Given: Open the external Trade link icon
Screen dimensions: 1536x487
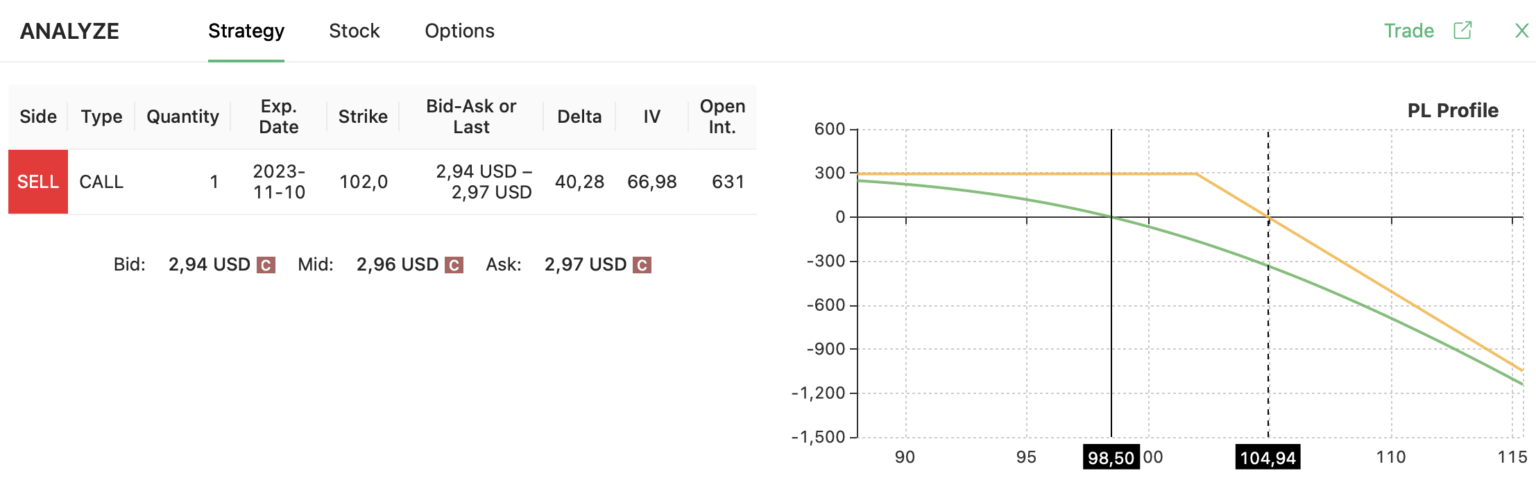Looking at the screenshot, I should pos(1462,30).
